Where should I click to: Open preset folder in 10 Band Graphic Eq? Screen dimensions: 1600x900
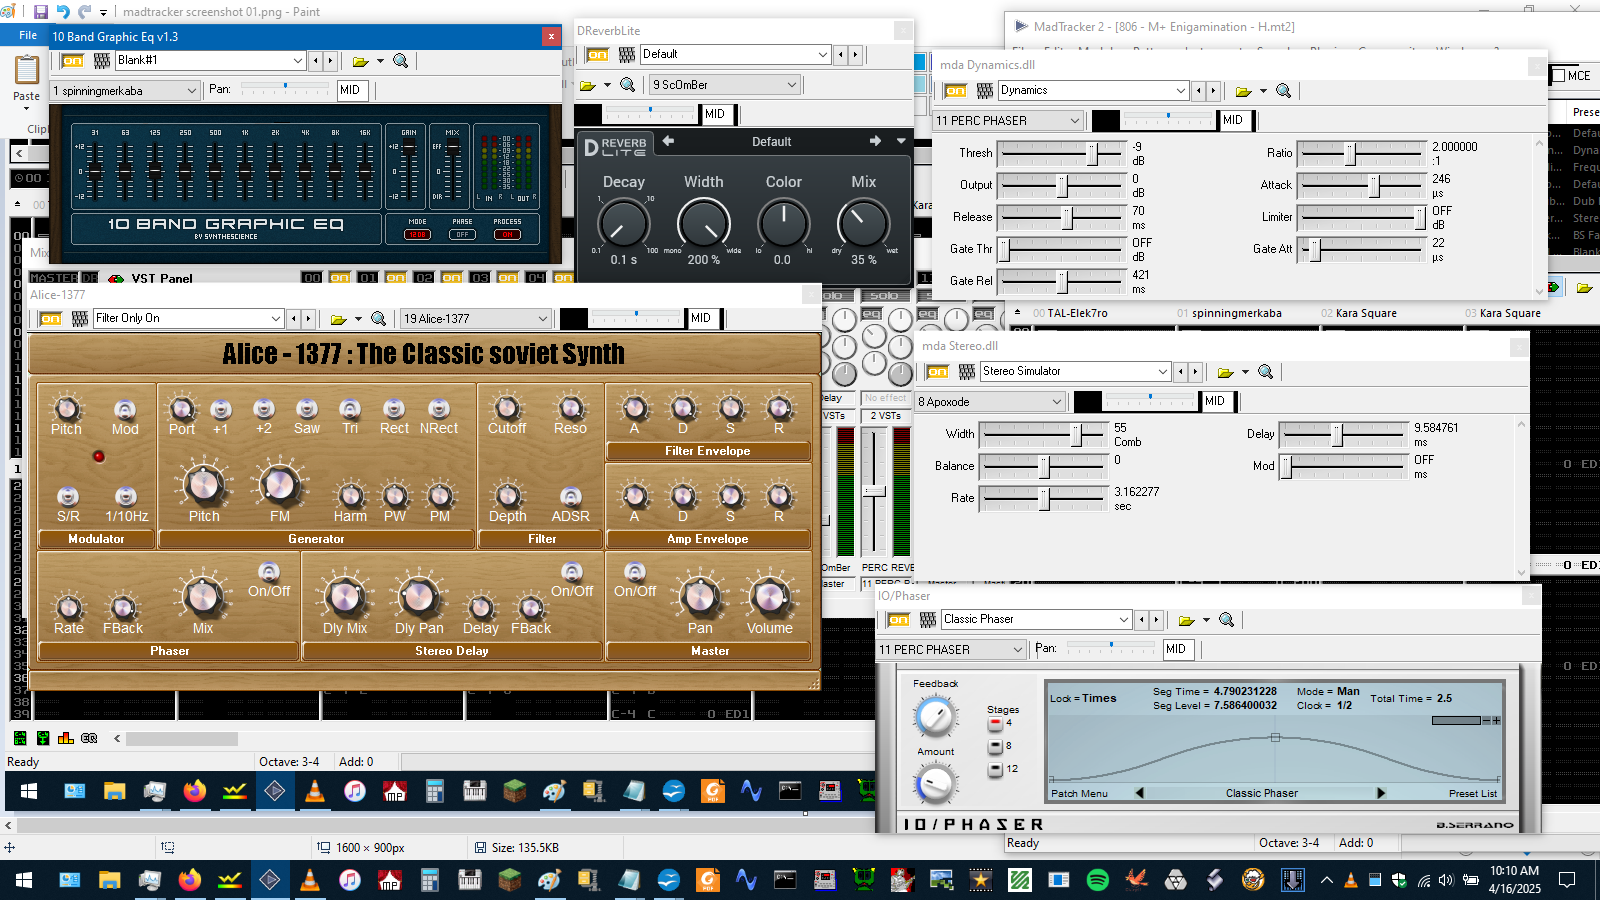(359, 61)
